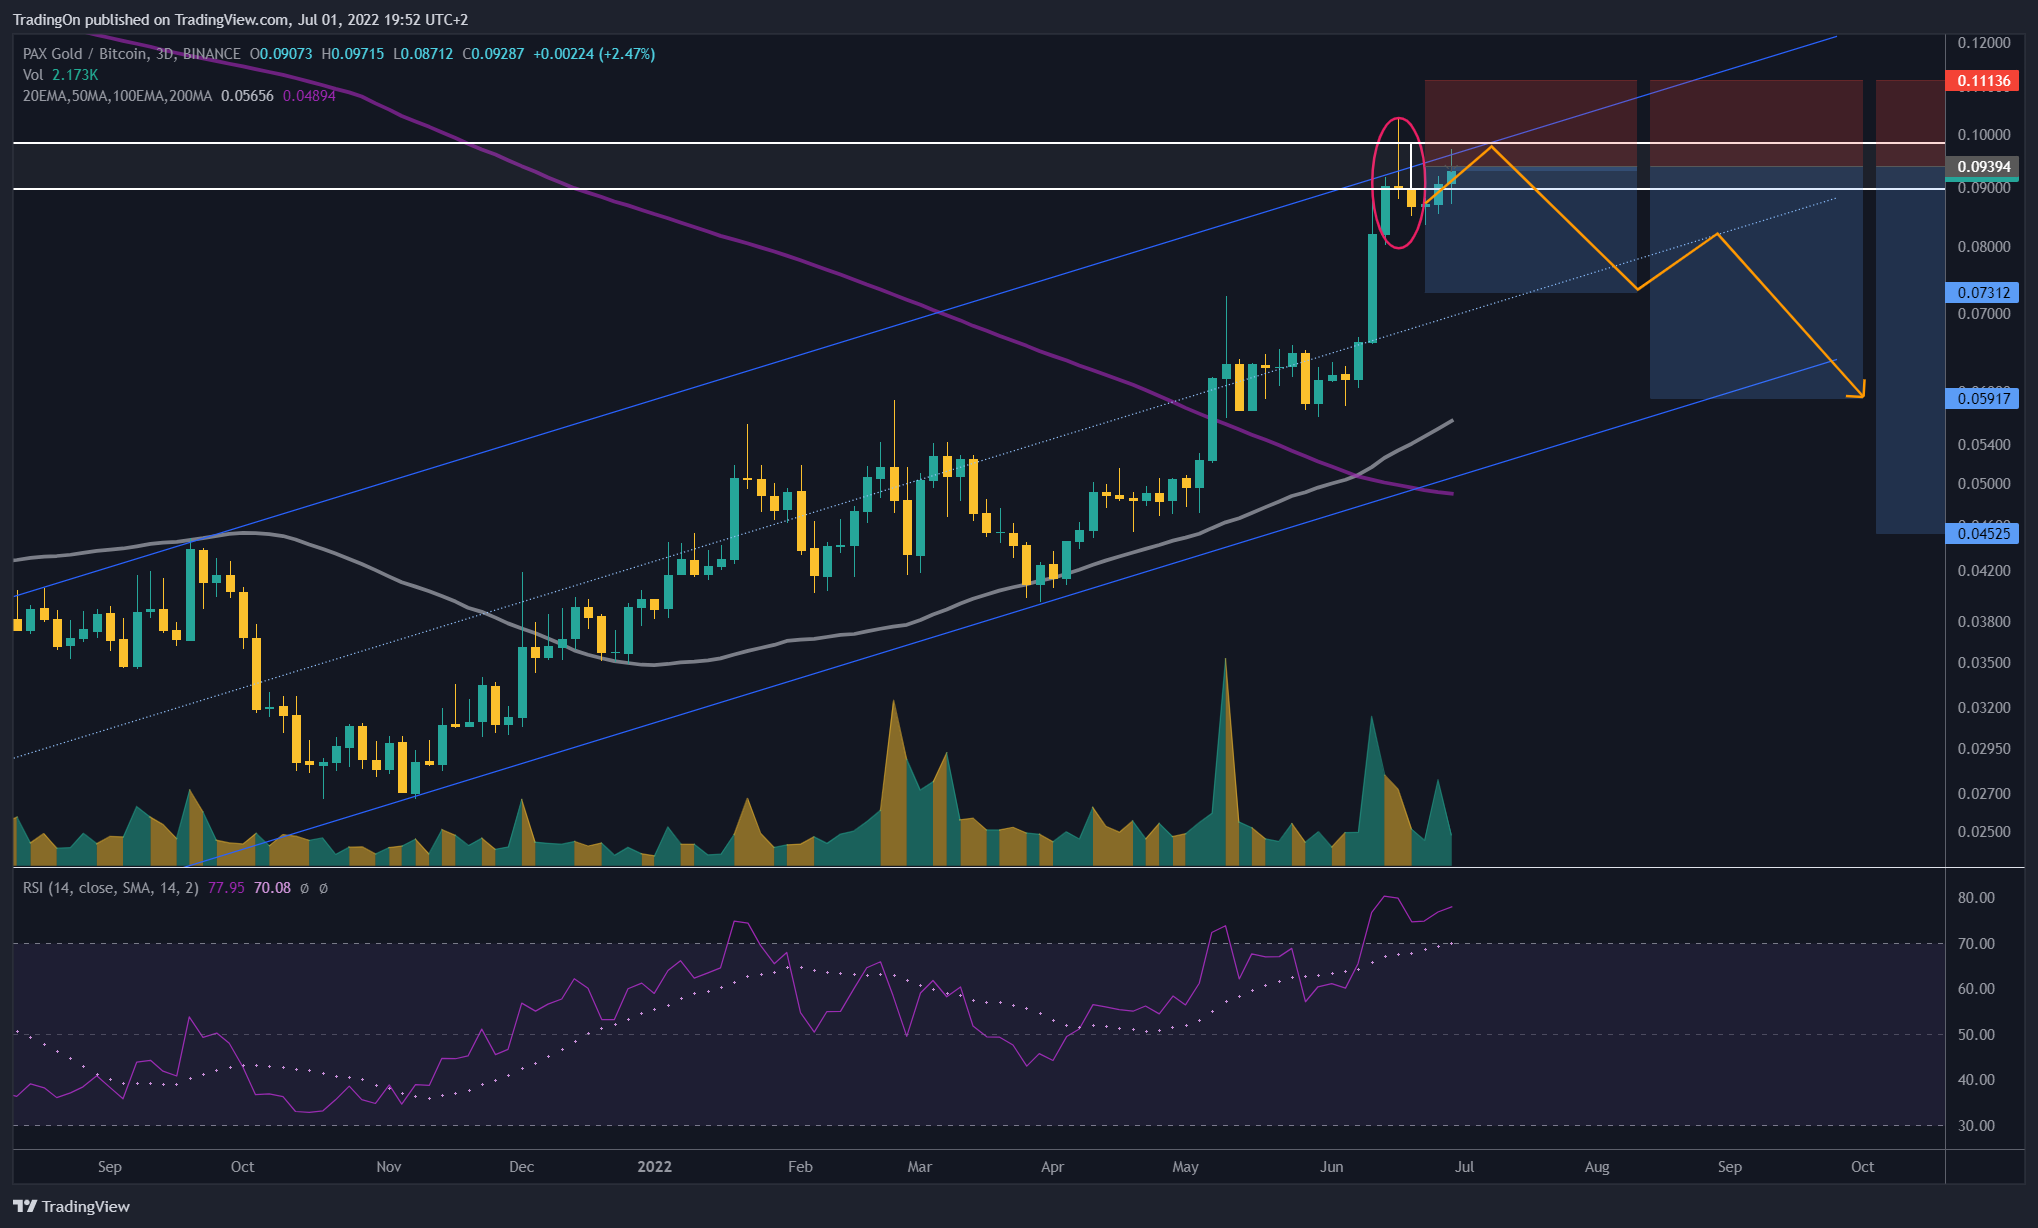Image resolution: width=2038 pixels, height=1228 pixels.
Task: Click the 0.04200 price axis tick
Action: point(1983,571)
